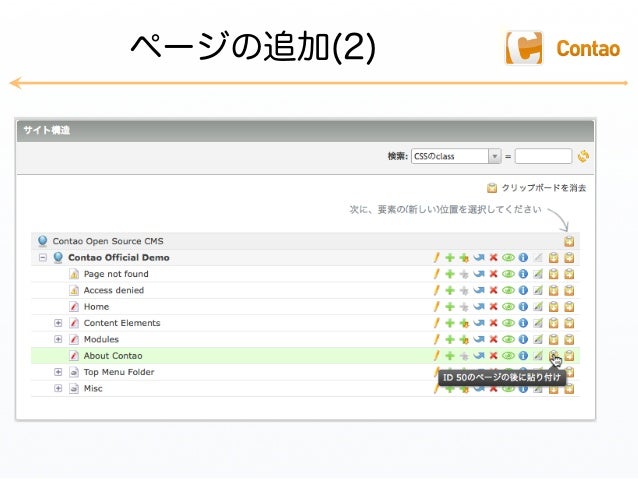The height and width of the screenshot is (479, 638).
Task: Edit the Home page settings
Action: [x=437, y=306]
